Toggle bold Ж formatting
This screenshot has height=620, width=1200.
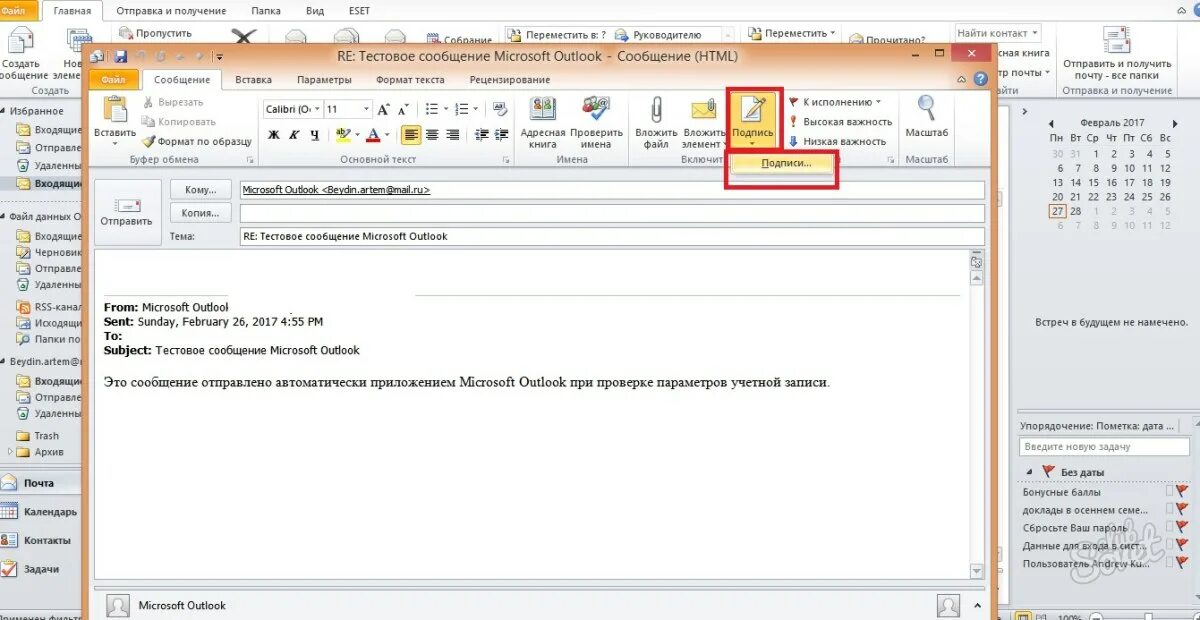pos(273,135)
